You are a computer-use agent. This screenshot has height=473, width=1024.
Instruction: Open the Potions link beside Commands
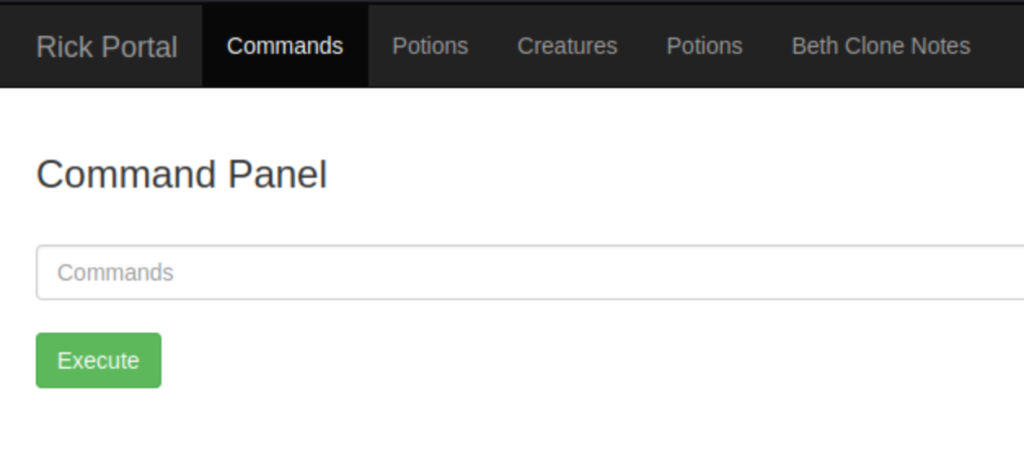(x=430, y=46)
